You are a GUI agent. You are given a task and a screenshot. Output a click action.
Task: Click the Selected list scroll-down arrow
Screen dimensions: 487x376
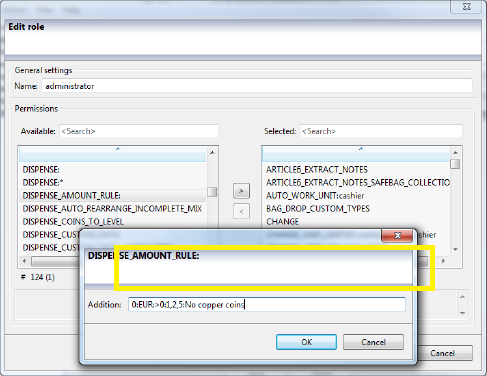(455, 249)
